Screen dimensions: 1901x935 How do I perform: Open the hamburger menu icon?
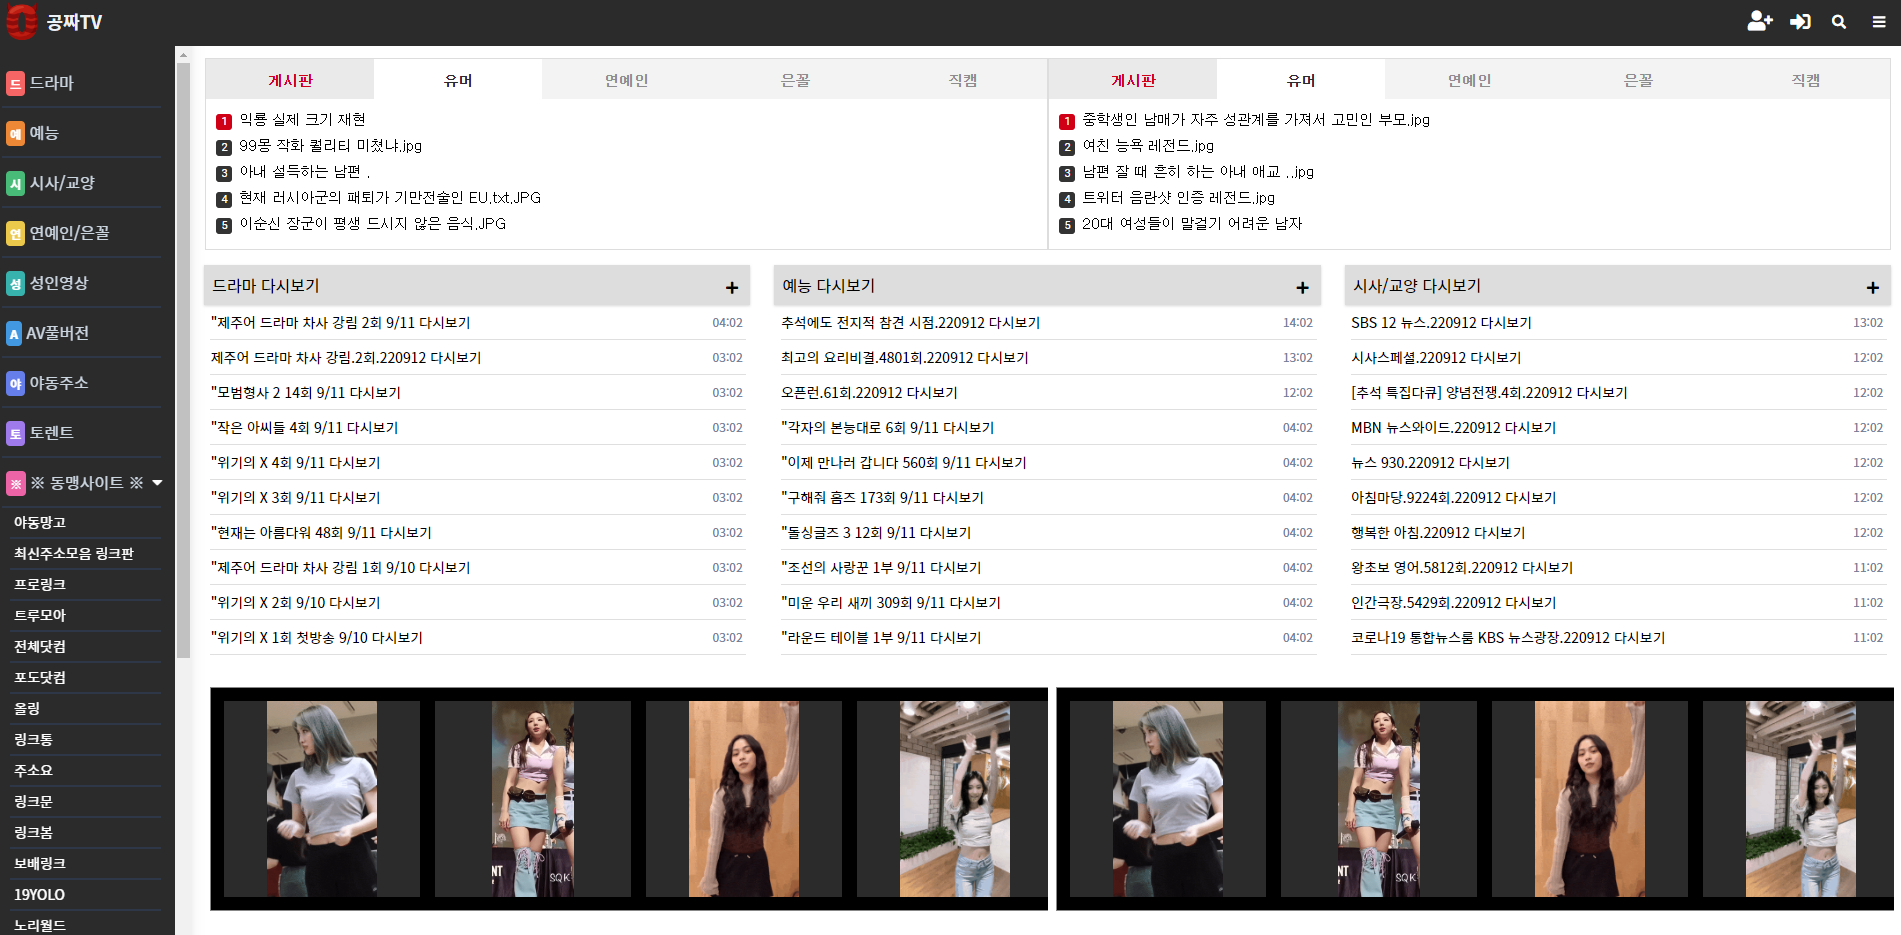(1879, 22)
